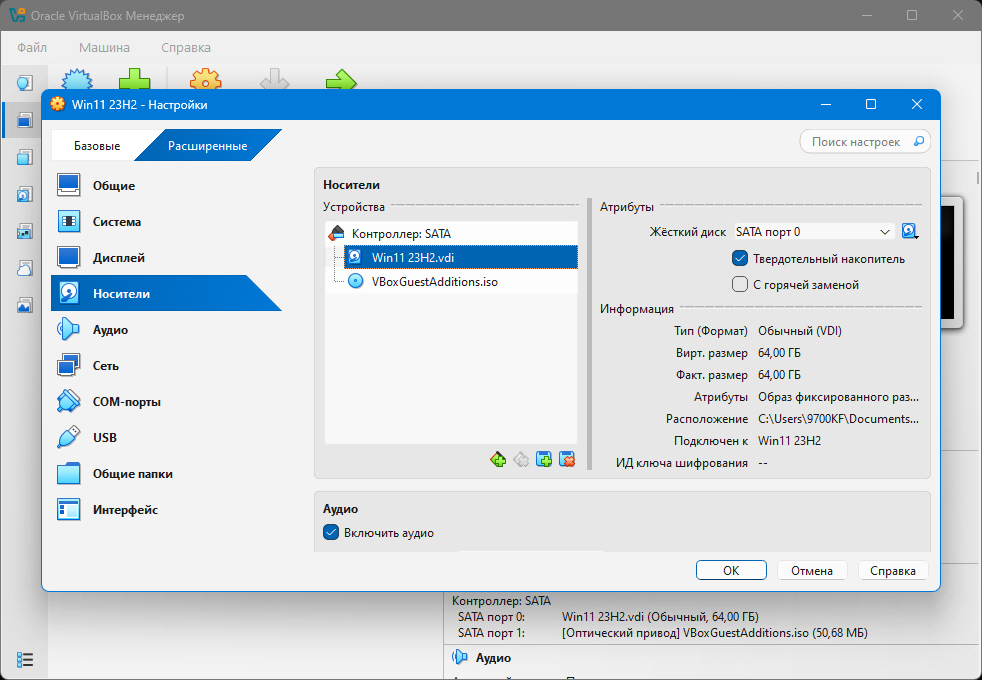Screen dimensions: 982x680
Task: Click the monitor icon of Общие category
Action: (x=69, y=185)
